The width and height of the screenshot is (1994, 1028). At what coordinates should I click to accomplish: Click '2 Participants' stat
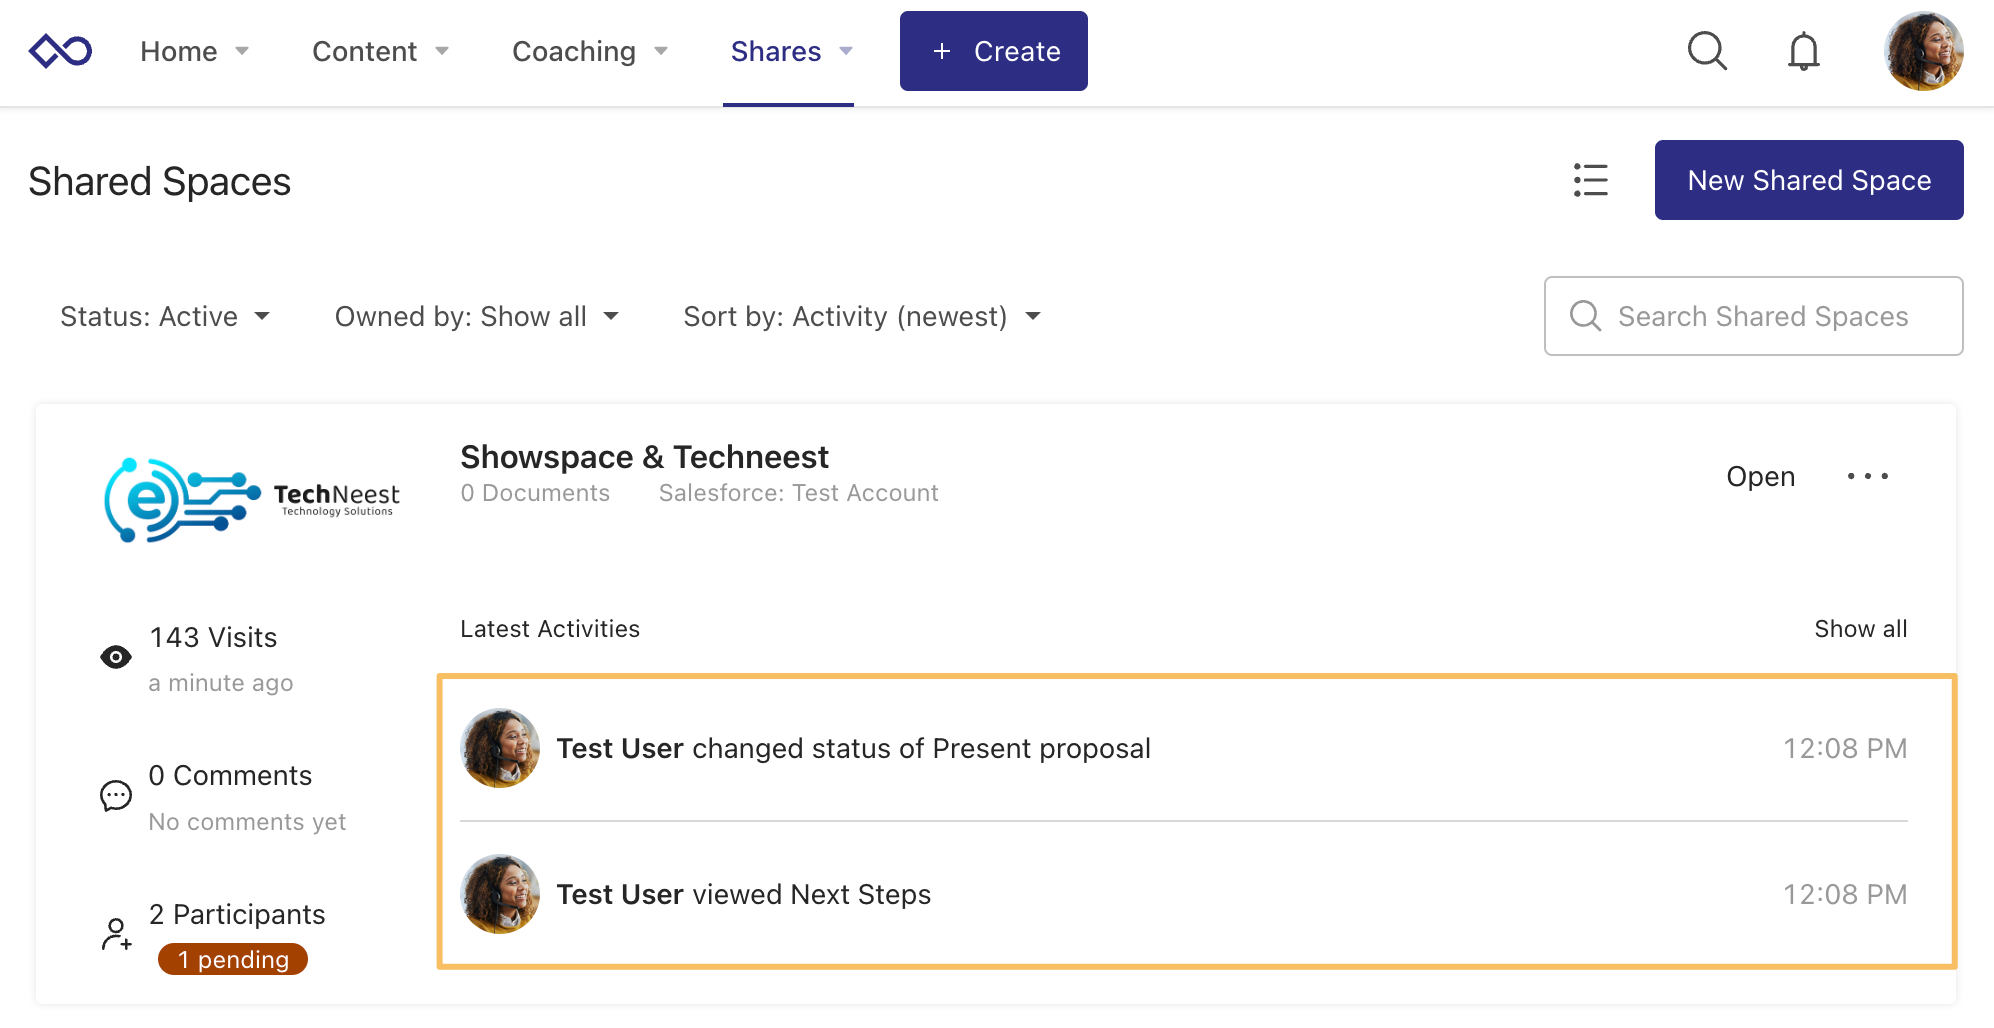click(237, 914)
